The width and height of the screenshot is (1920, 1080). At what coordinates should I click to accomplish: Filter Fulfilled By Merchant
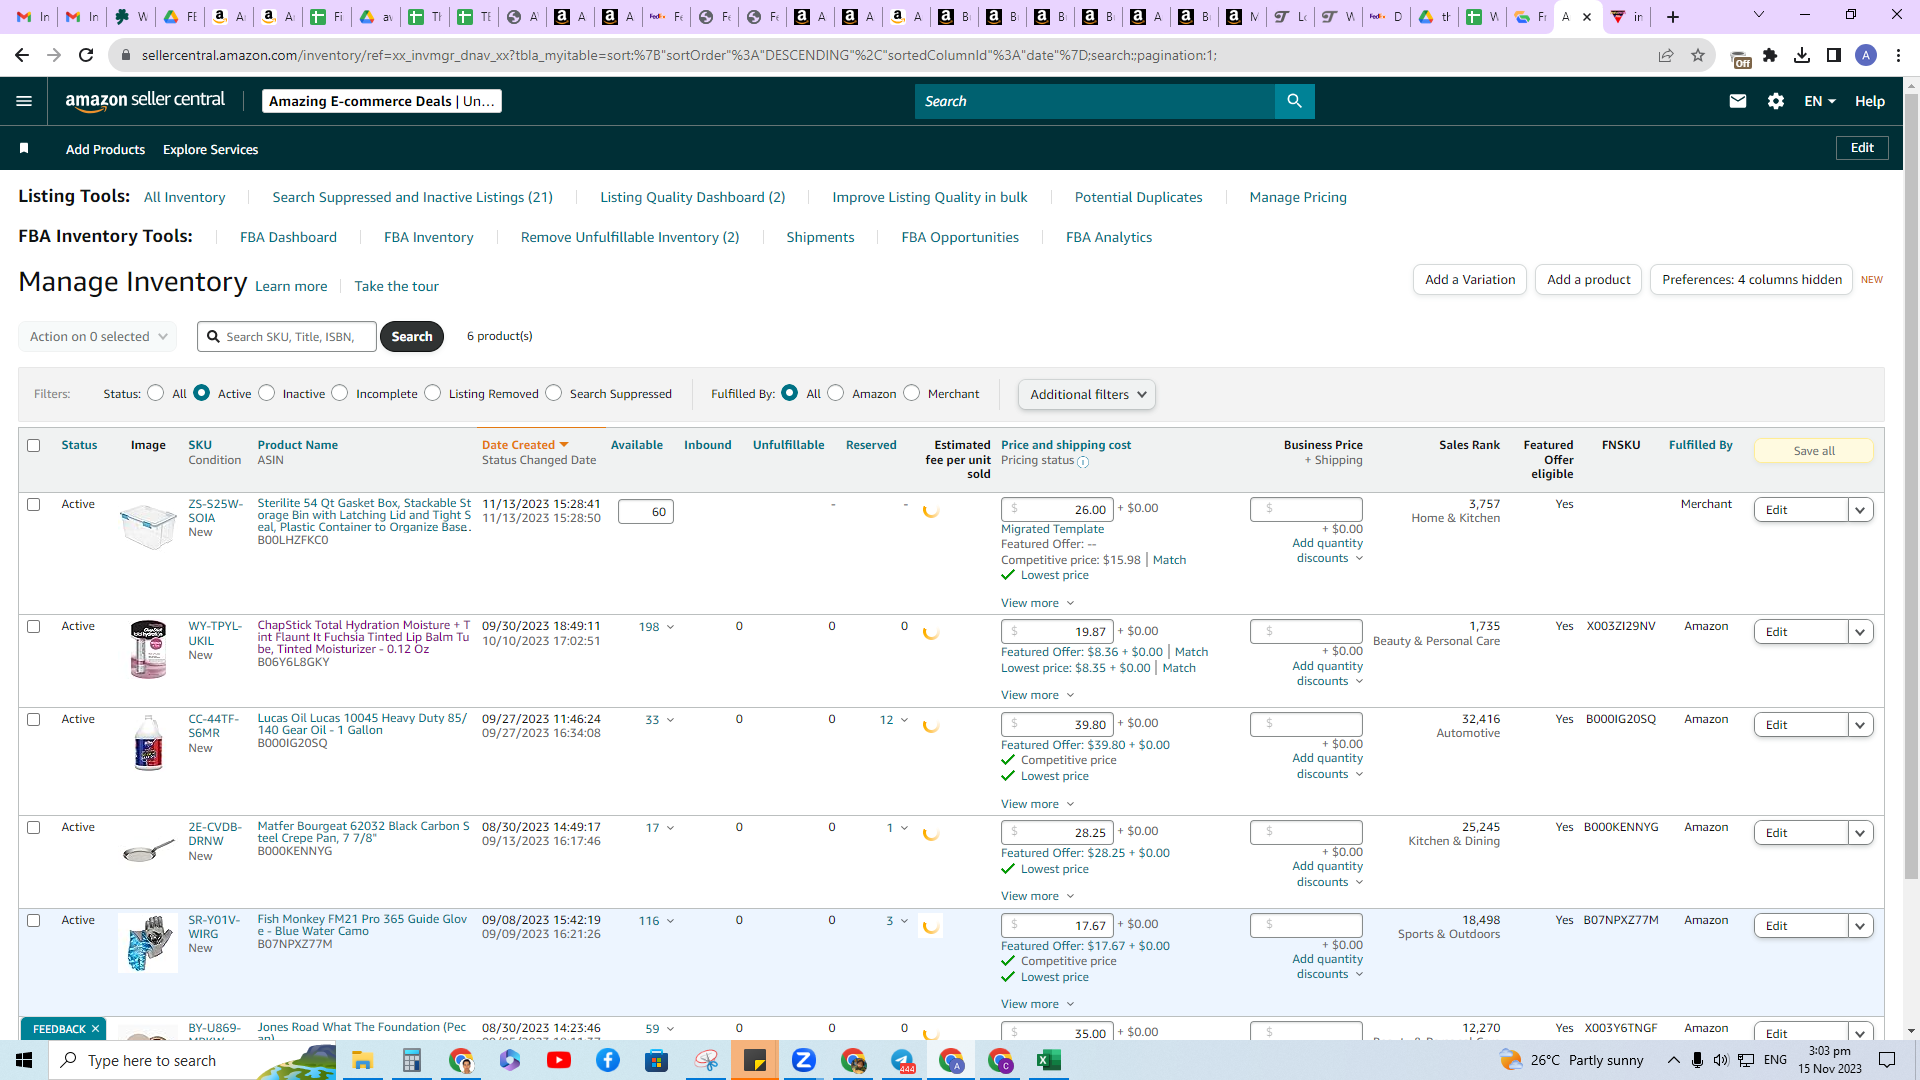[912, 393]
